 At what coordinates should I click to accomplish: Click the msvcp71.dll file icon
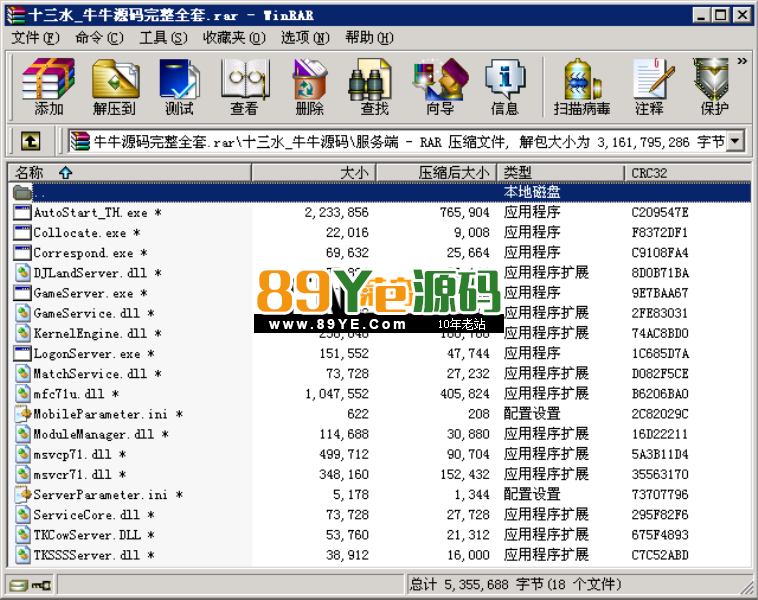pos(22,454)
